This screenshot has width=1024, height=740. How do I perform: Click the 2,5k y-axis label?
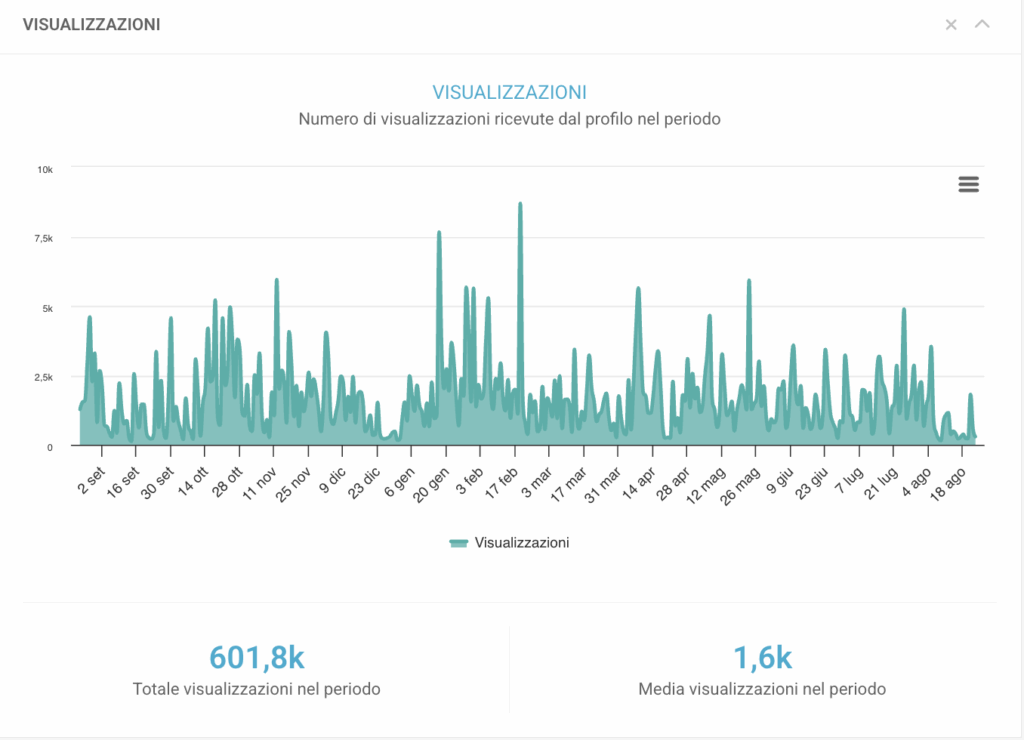44,378
